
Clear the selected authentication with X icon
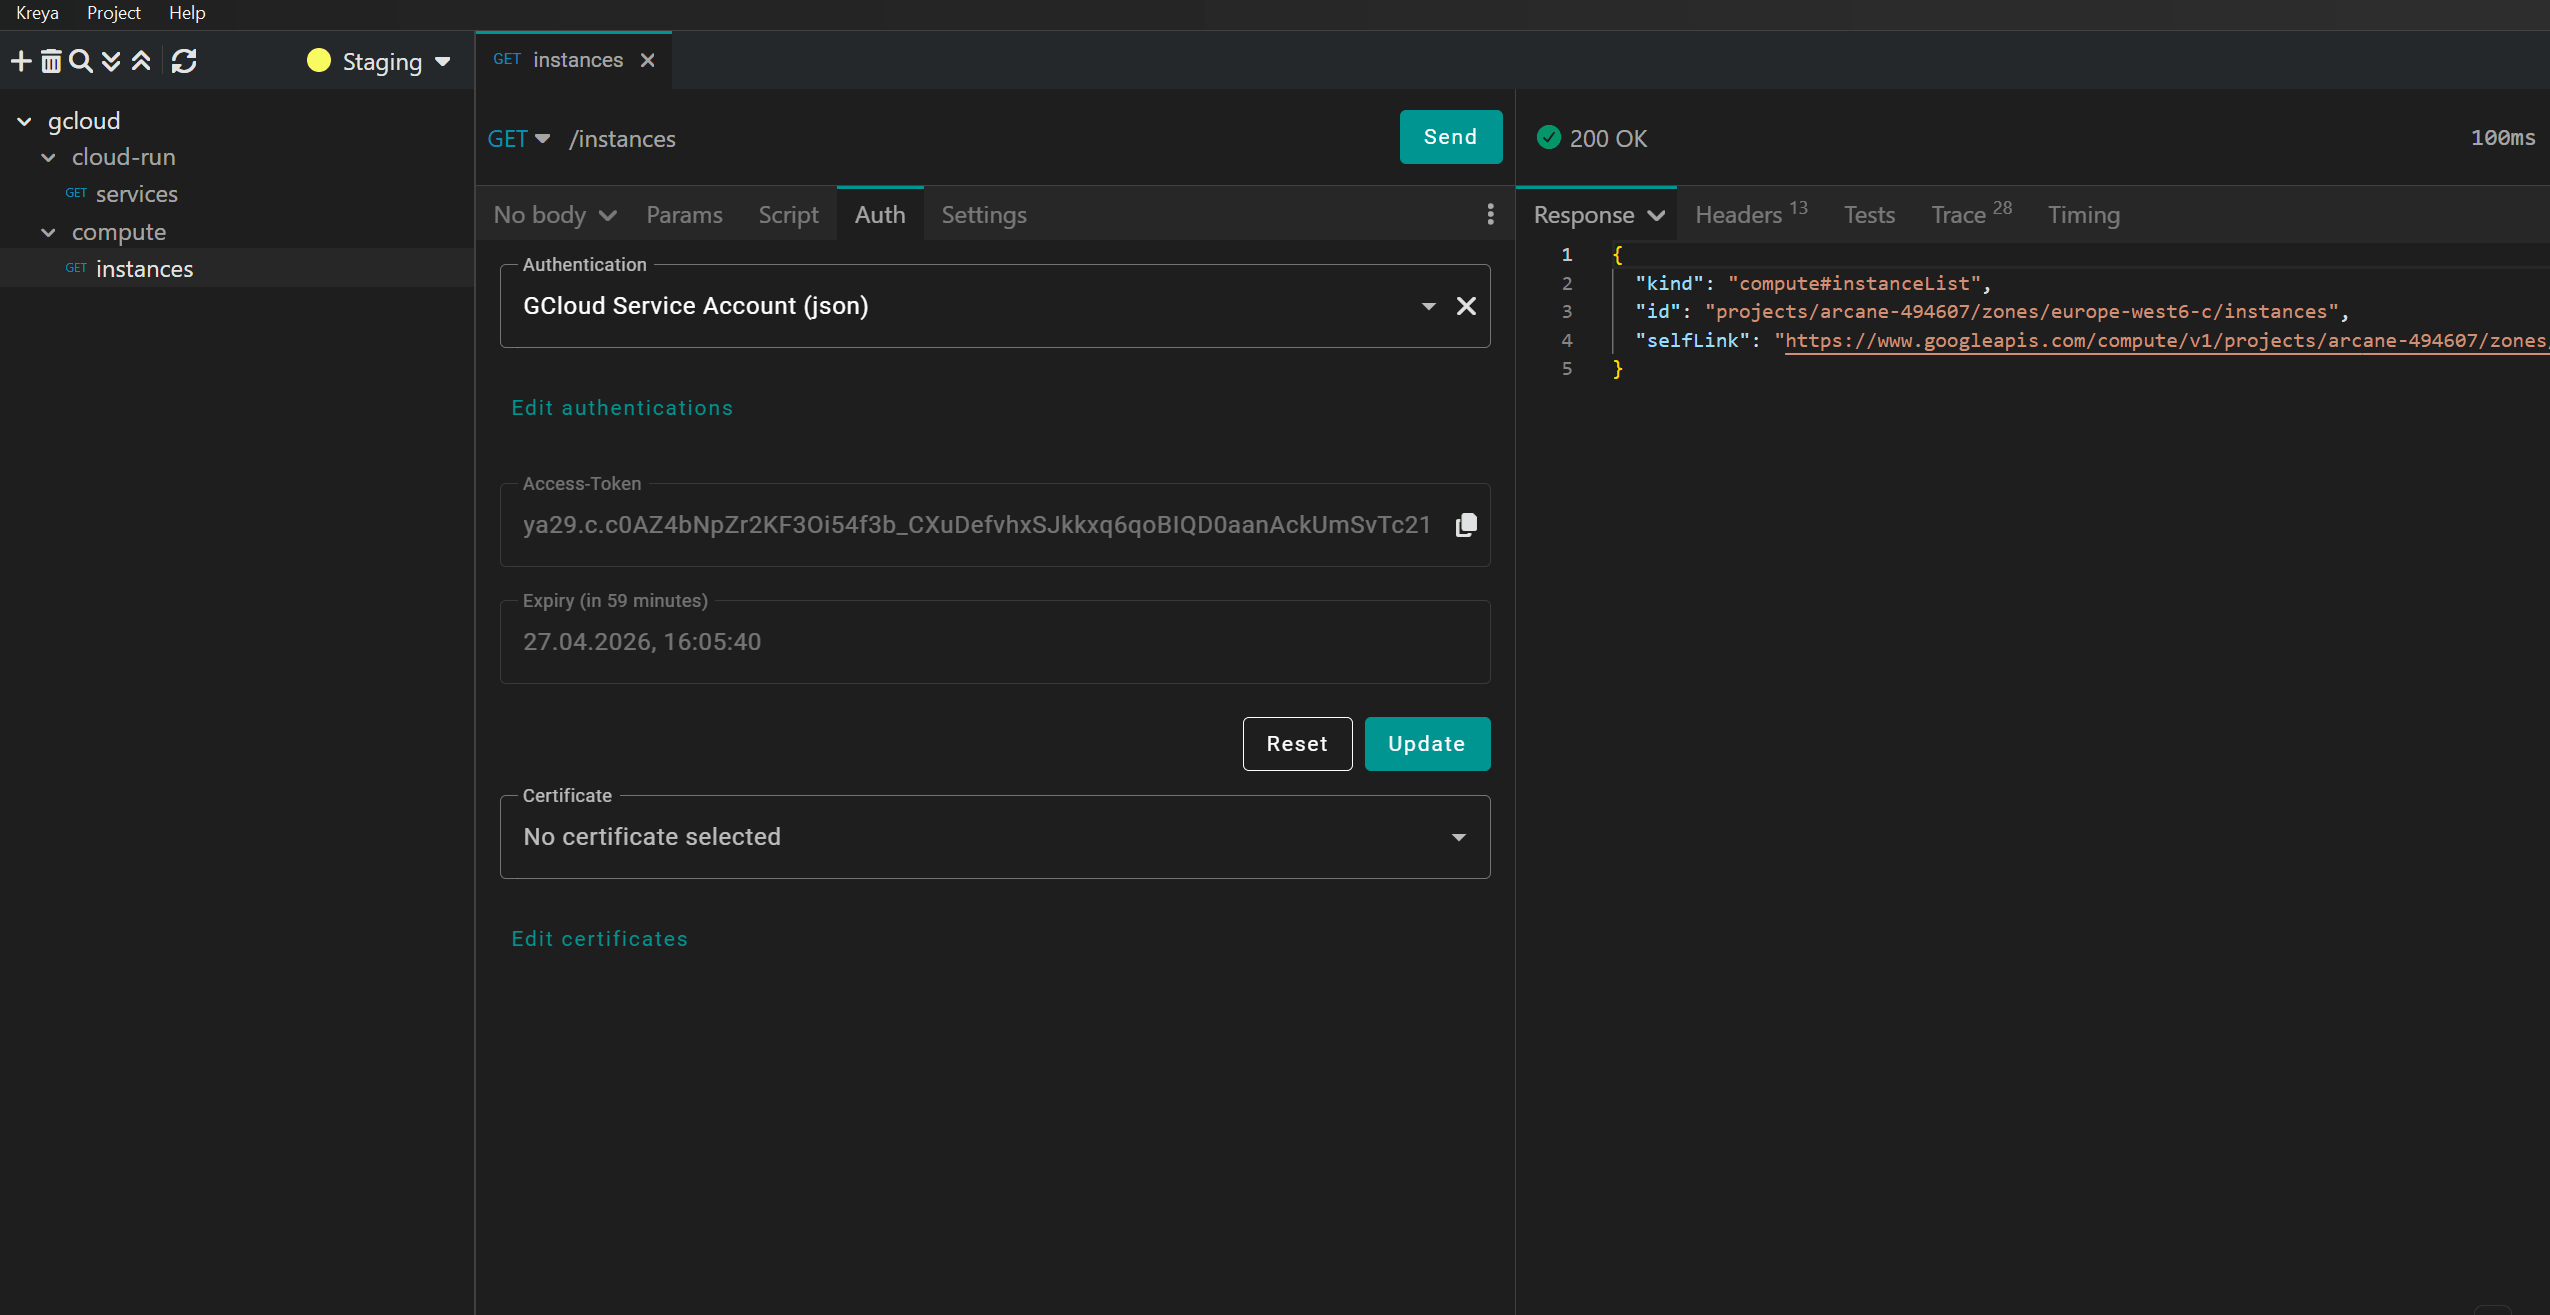(1466, 306)
